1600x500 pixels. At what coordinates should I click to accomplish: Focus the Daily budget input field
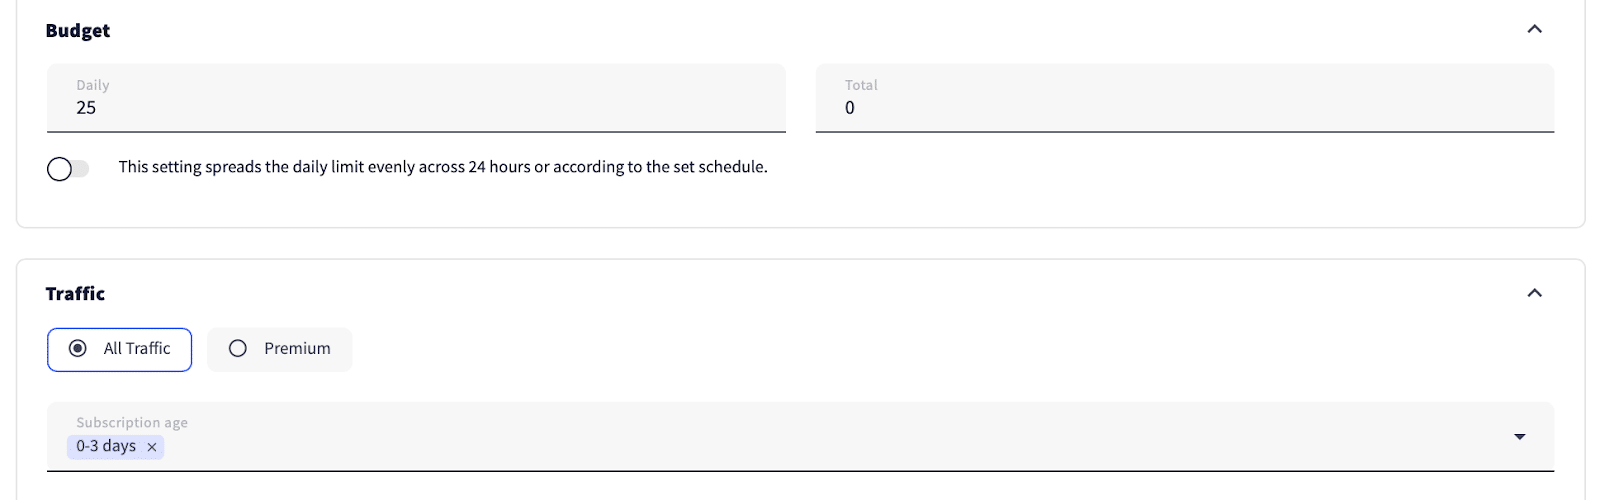pyautogui.click(x=416, y=107)
